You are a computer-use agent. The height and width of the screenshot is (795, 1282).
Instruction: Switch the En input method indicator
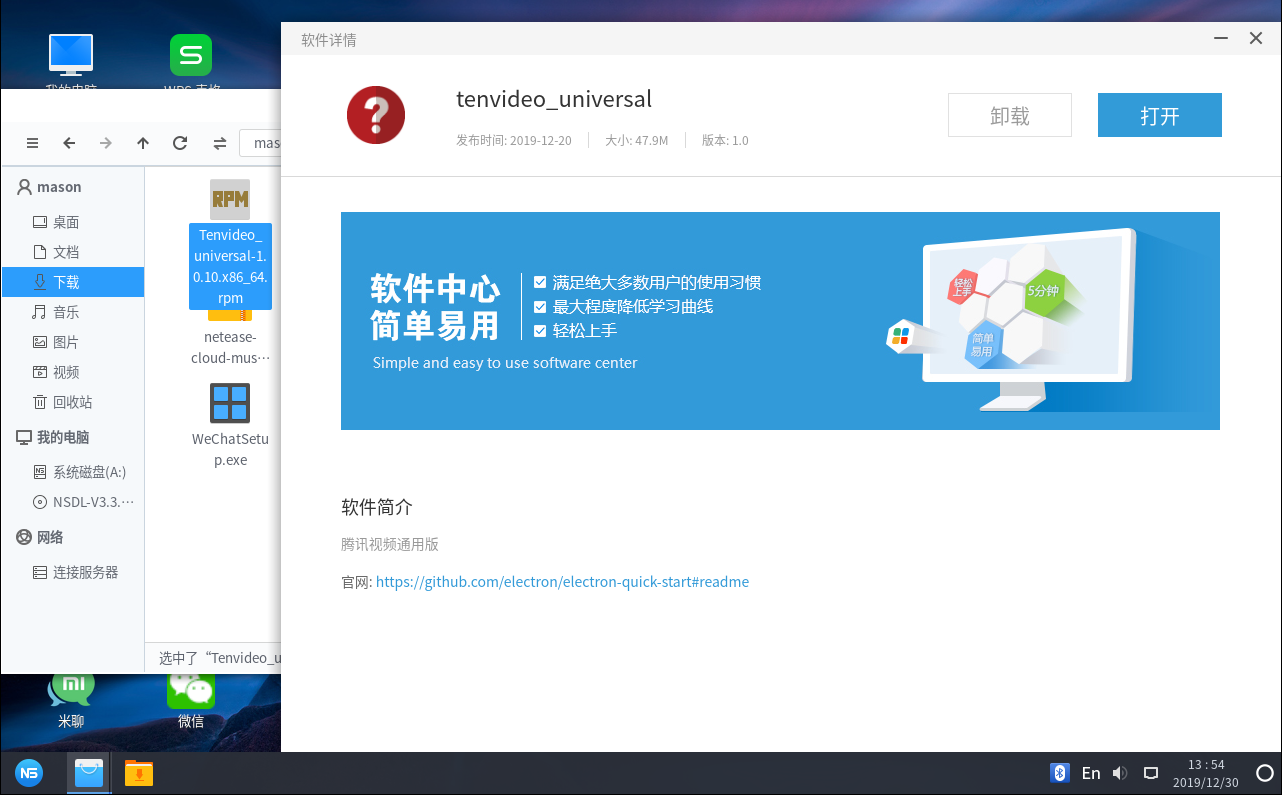[1091, 773]
